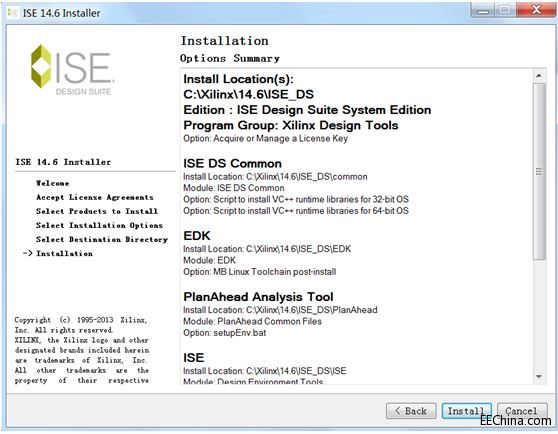Close the ISE 14.6 Installer window
The height and width of the screenshot is (434, 558).
click(536, 10)
